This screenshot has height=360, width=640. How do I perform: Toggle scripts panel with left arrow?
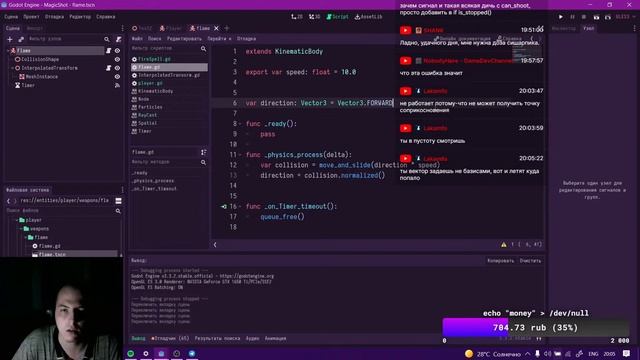tap(215, 244)
